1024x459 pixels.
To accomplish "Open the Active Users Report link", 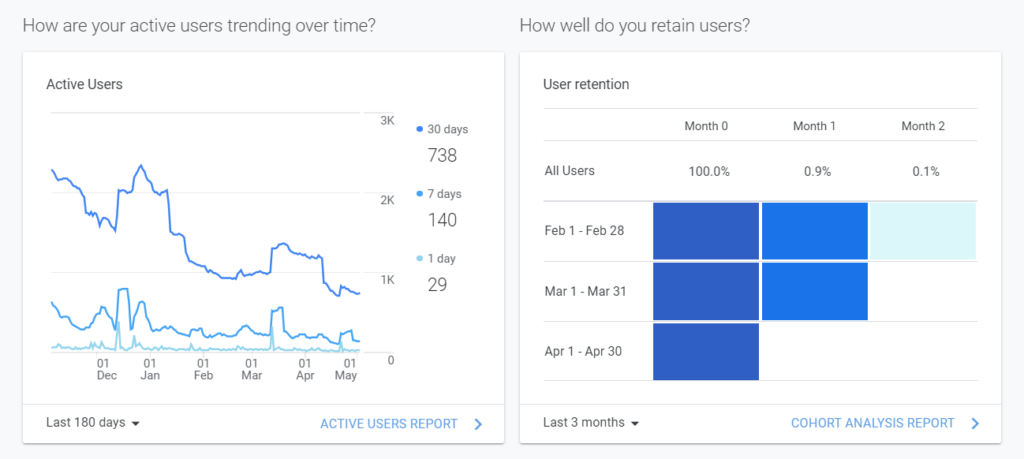I will (388, 424).
